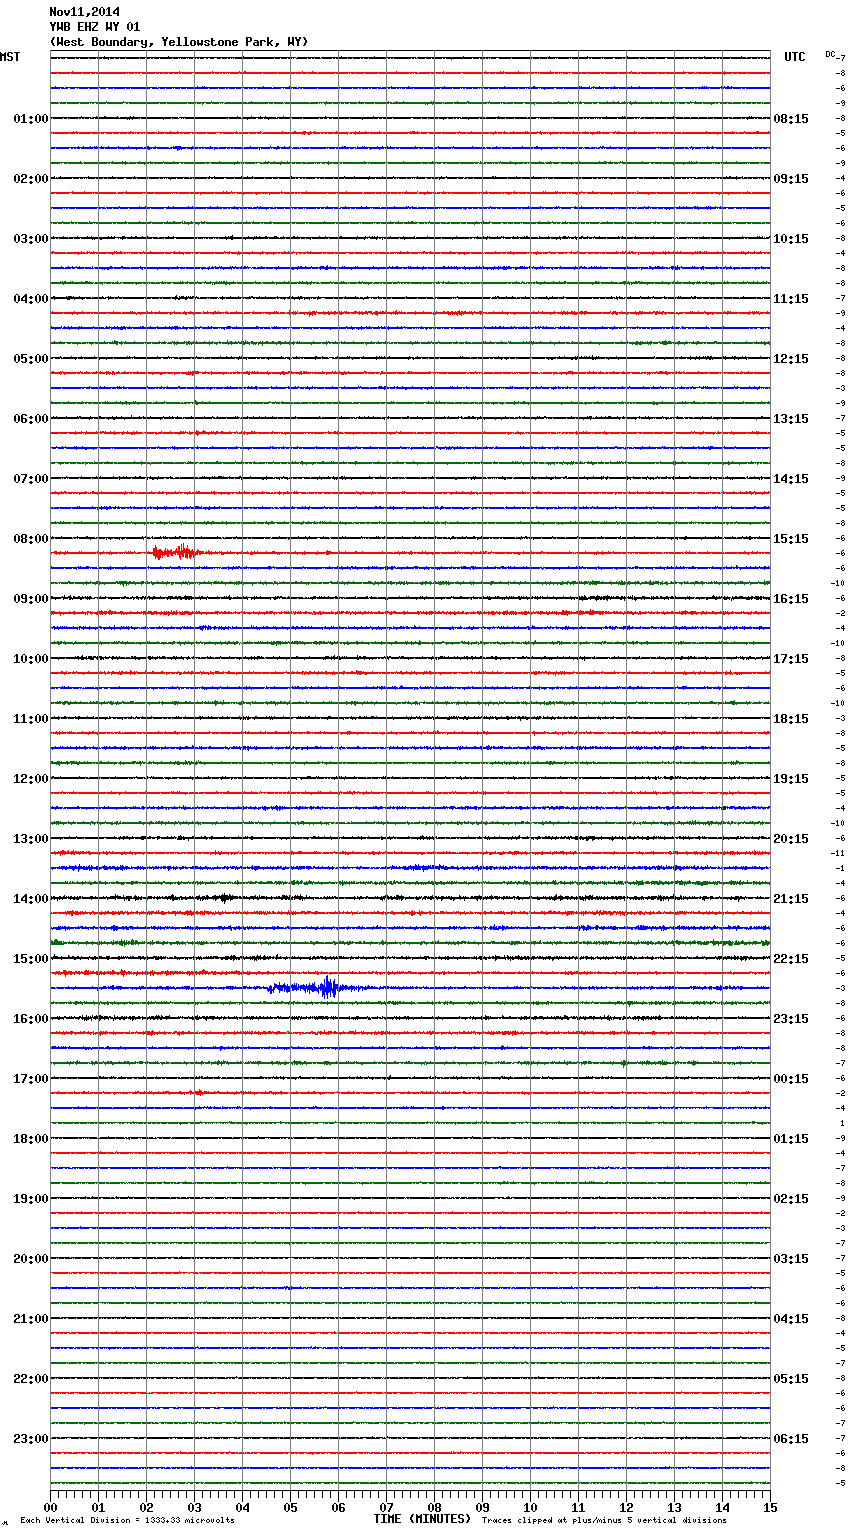
Task: Click "(West Boundary, Yellowstone Park, WY)" header
Action: coord(179,42)
